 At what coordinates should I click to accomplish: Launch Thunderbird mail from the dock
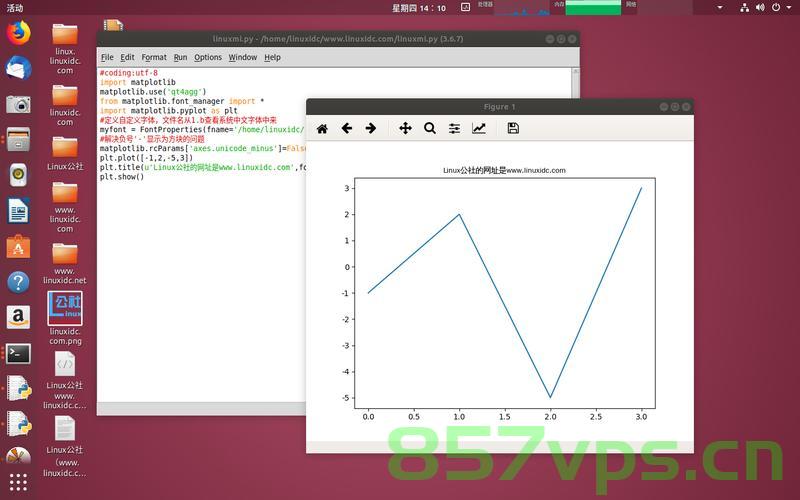point(18,68)
